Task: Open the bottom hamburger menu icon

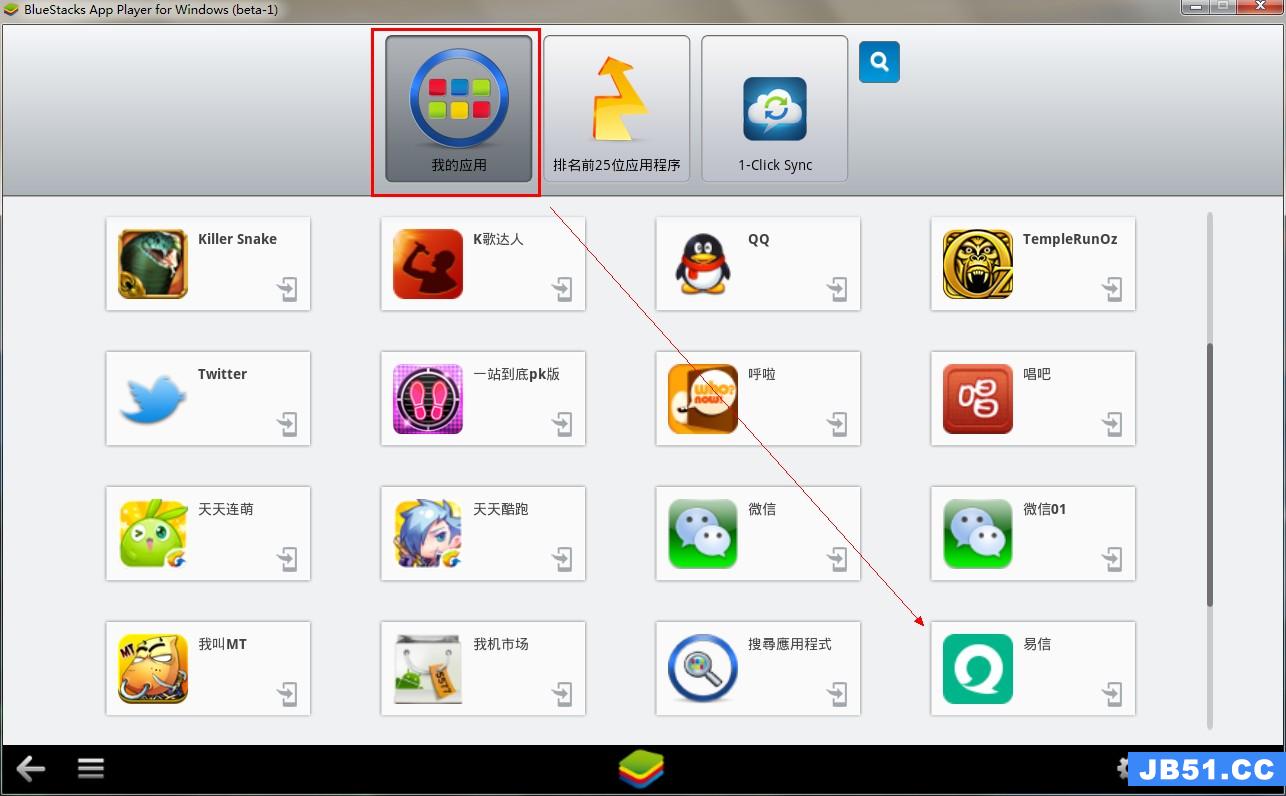Action: point(91,768)
